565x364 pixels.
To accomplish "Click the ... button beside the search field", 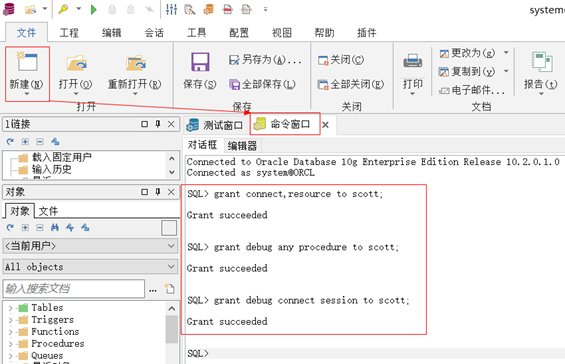I will 153,289.
